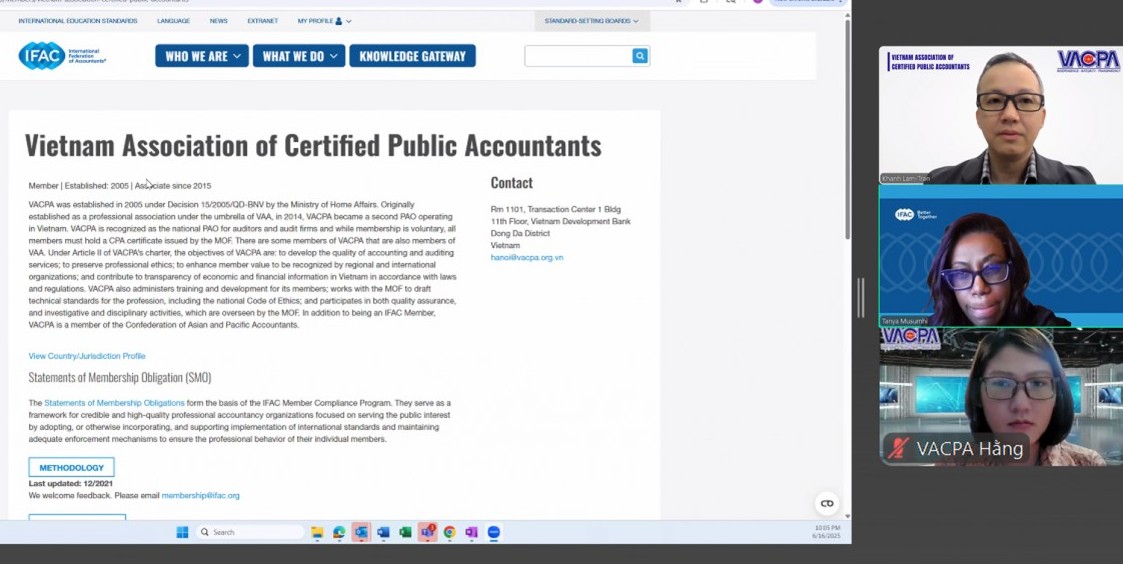Click the 'Last updated: 12/2021' text
The height and width of the screenshot is (564, 1123).
(70, 484)
